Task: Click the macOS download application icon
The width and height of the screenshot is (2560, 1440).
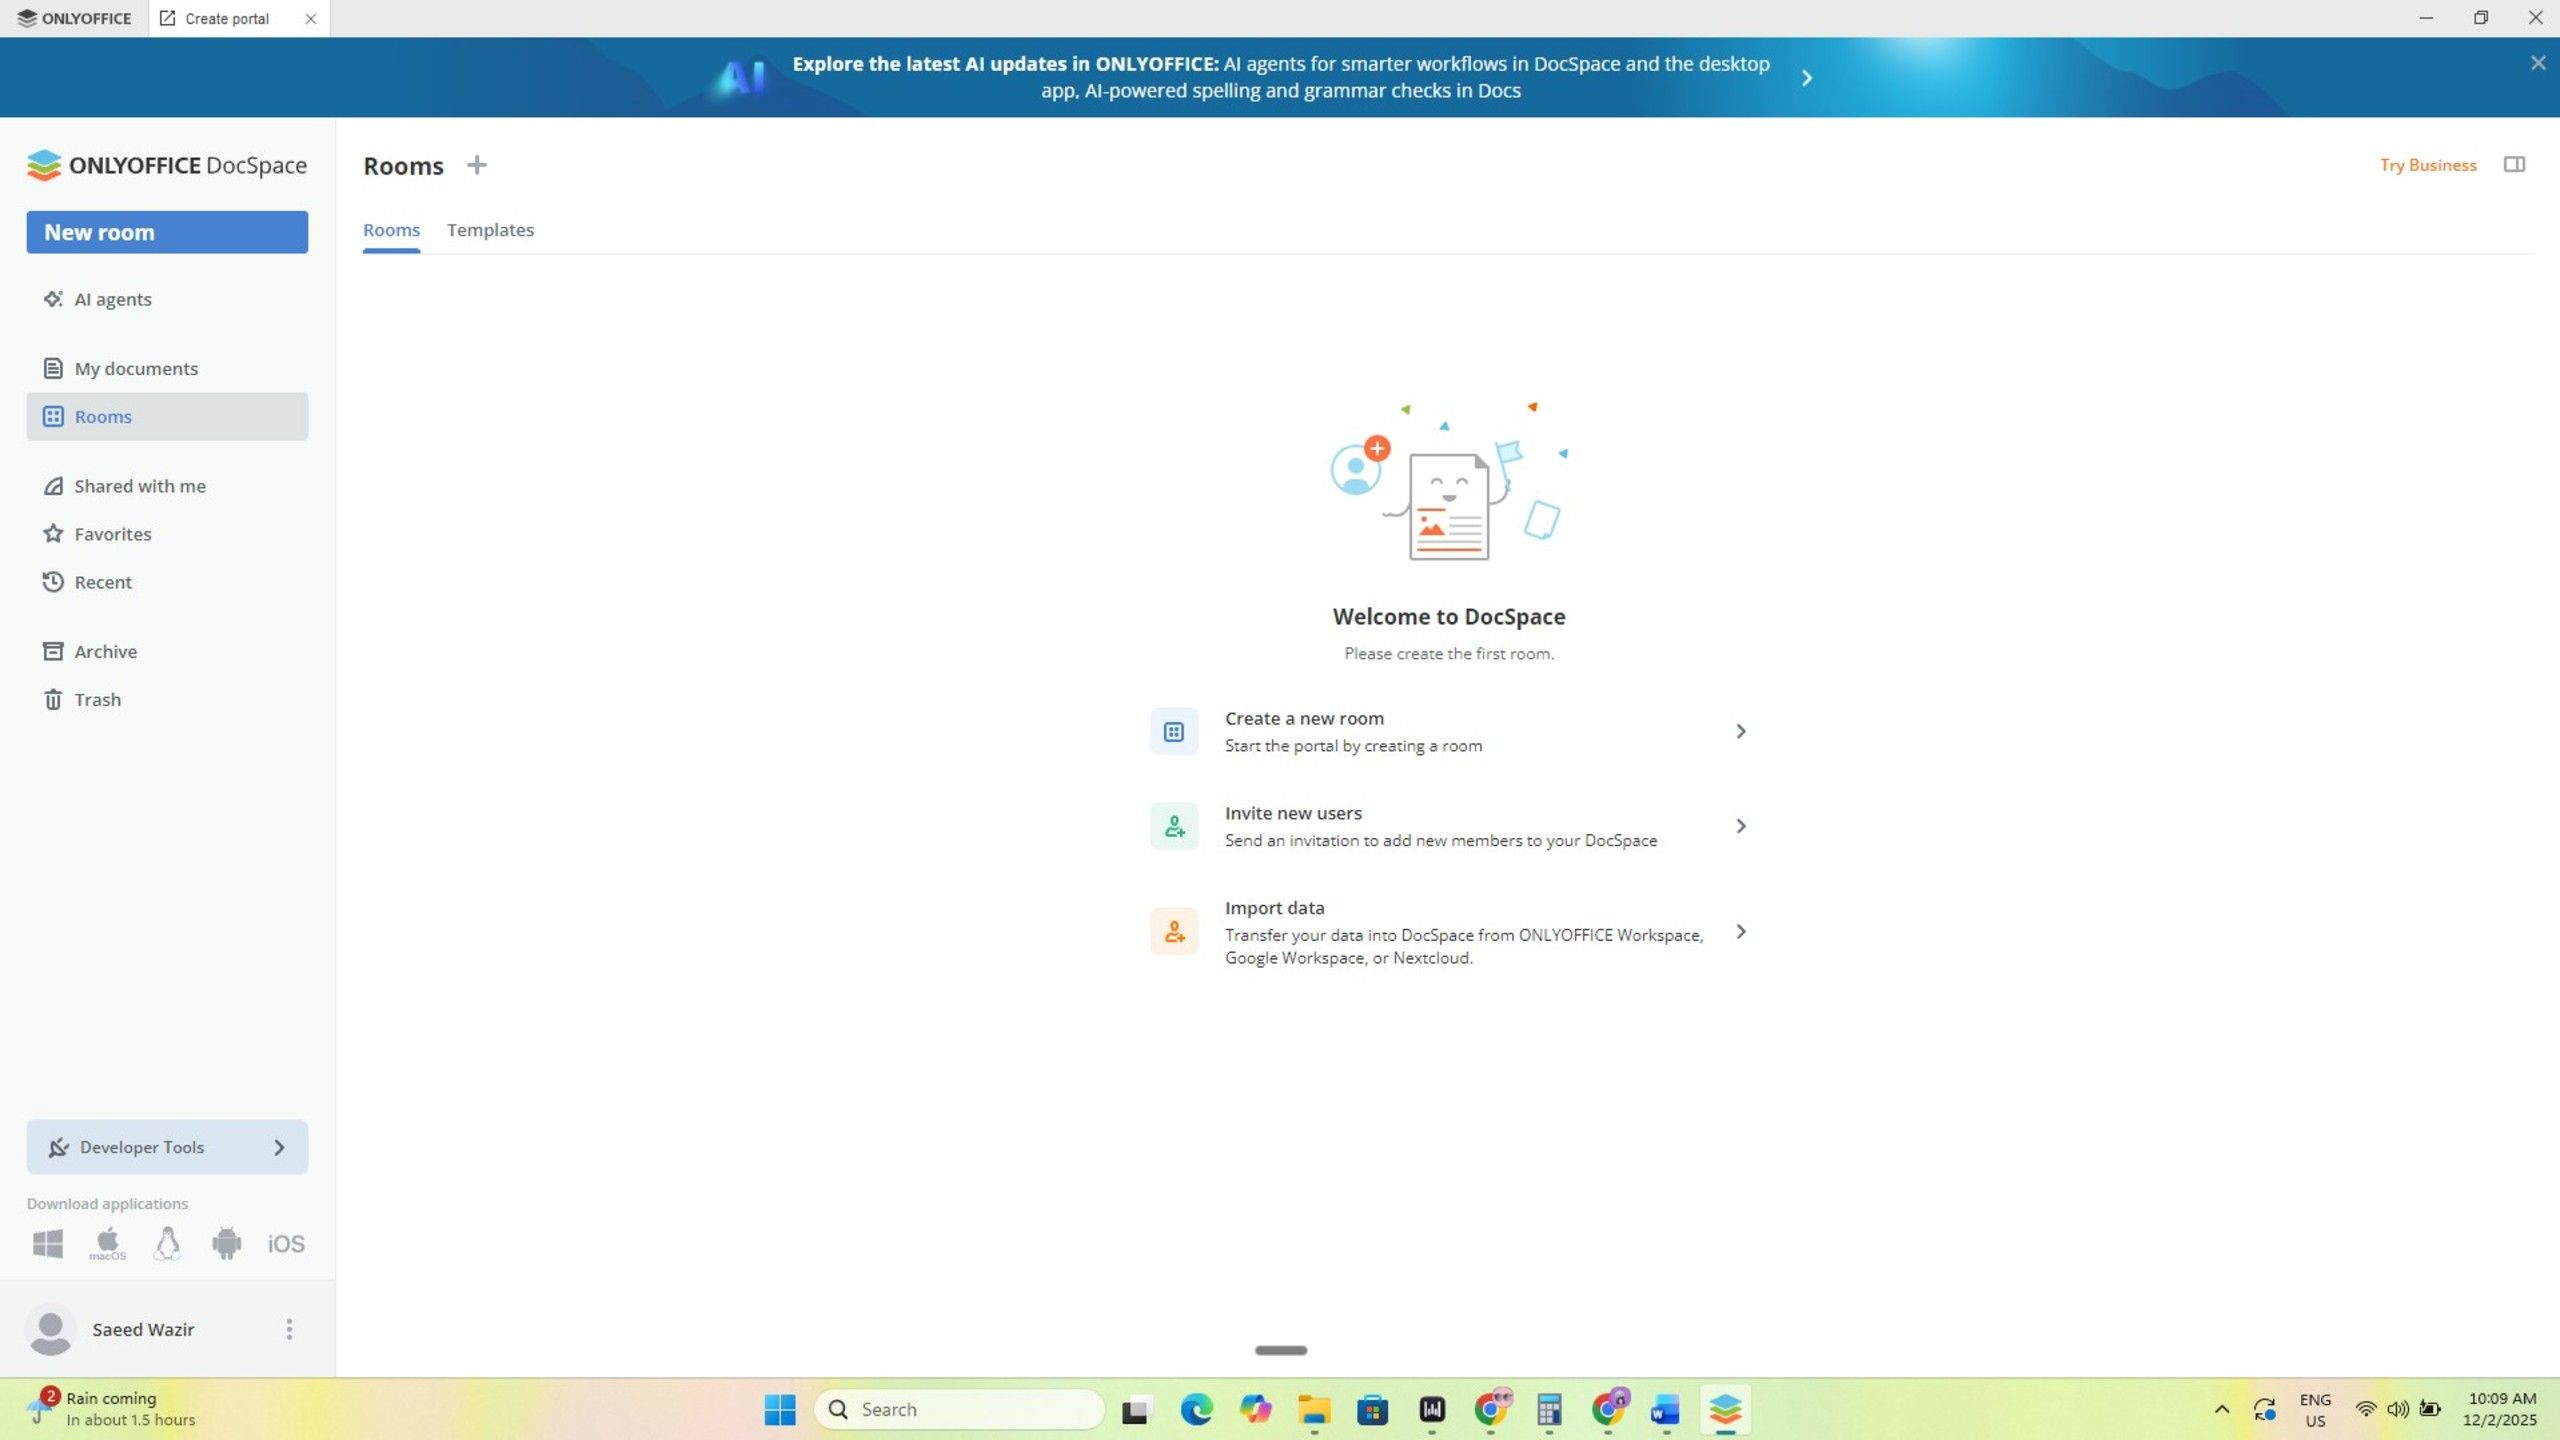Action: pos(107,1243)
